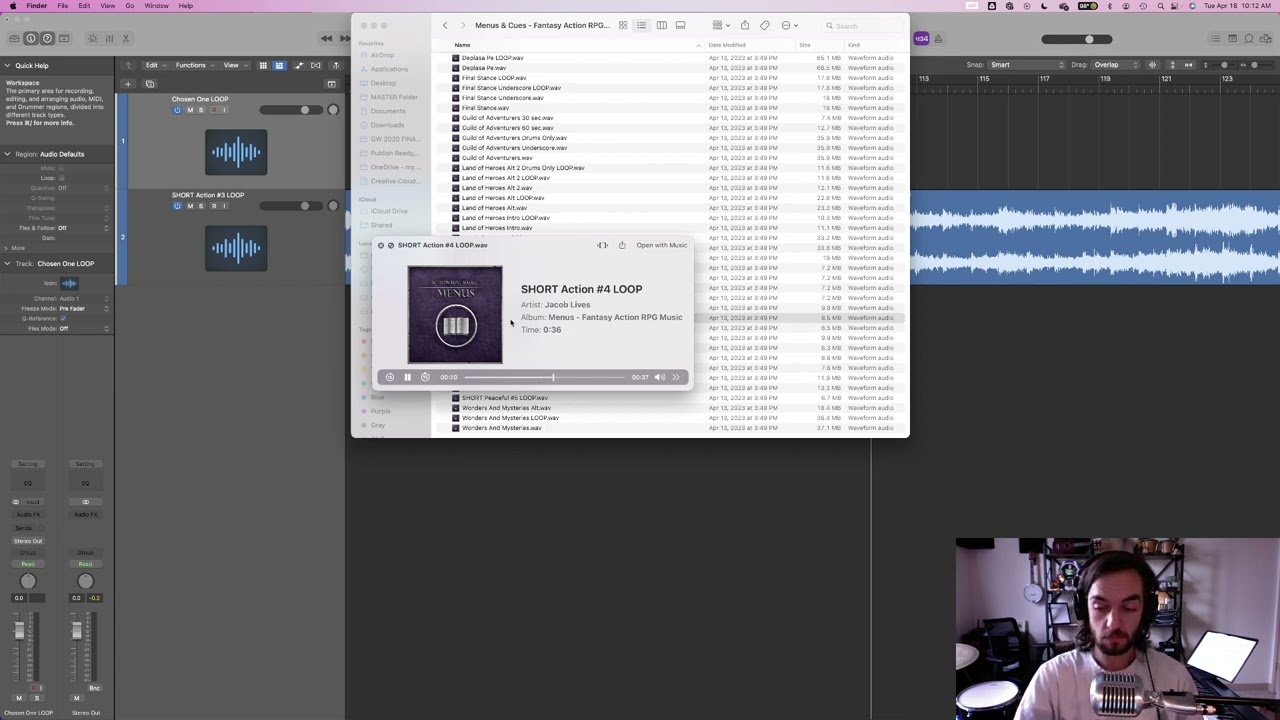
Task: Open the media Browsers icon in Logic
Action: coord(1267,39)
